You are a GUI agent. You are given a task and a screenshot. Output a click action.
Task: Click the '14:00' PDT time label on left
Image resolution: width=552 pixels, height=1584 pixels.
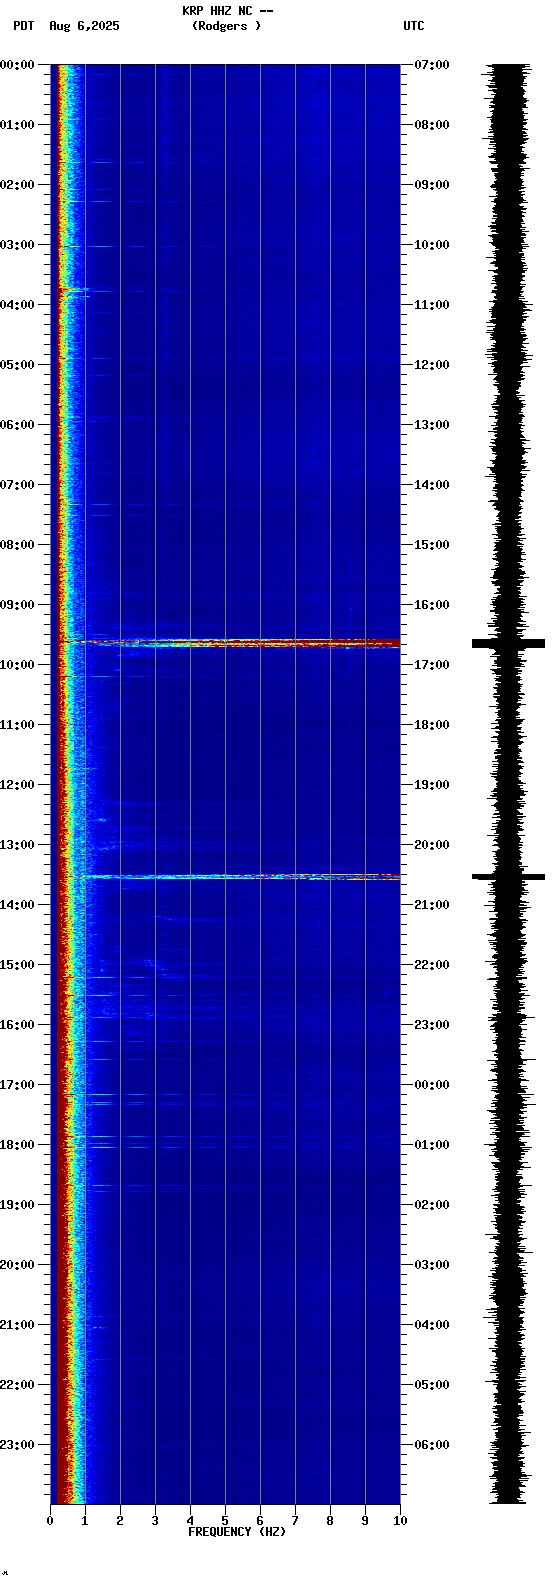coord(17,905)
